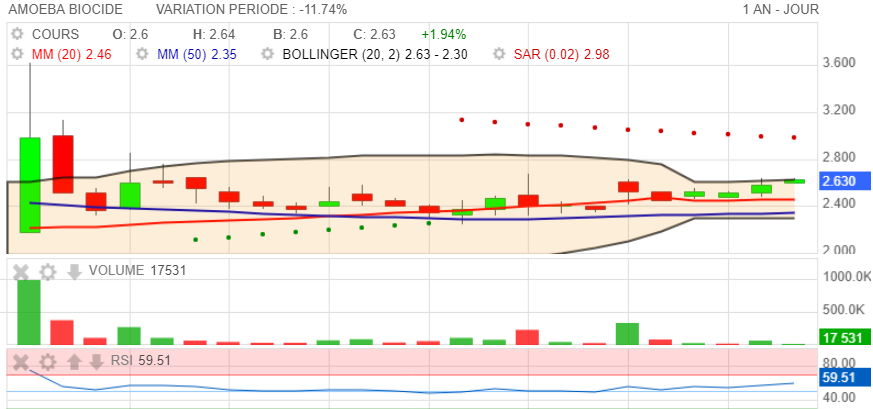Click the blue 2.630 current price badge

844,181
